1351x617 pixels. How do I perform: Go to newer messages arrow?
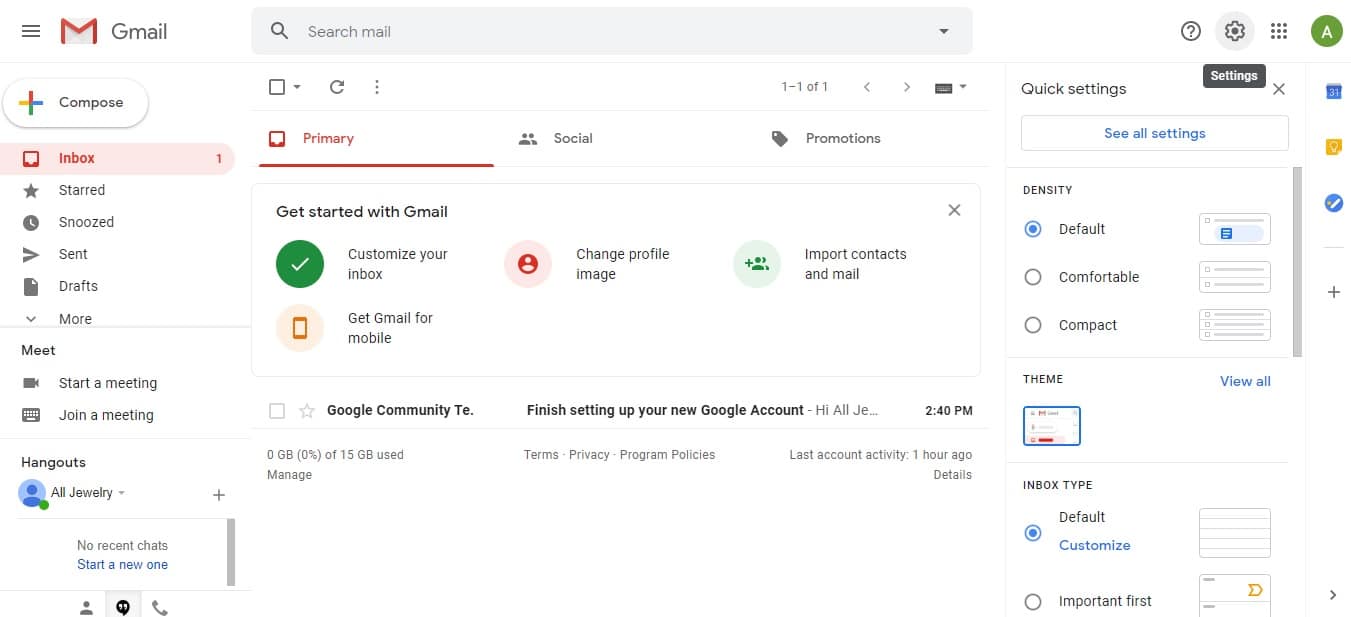click(x=867, y=87)
